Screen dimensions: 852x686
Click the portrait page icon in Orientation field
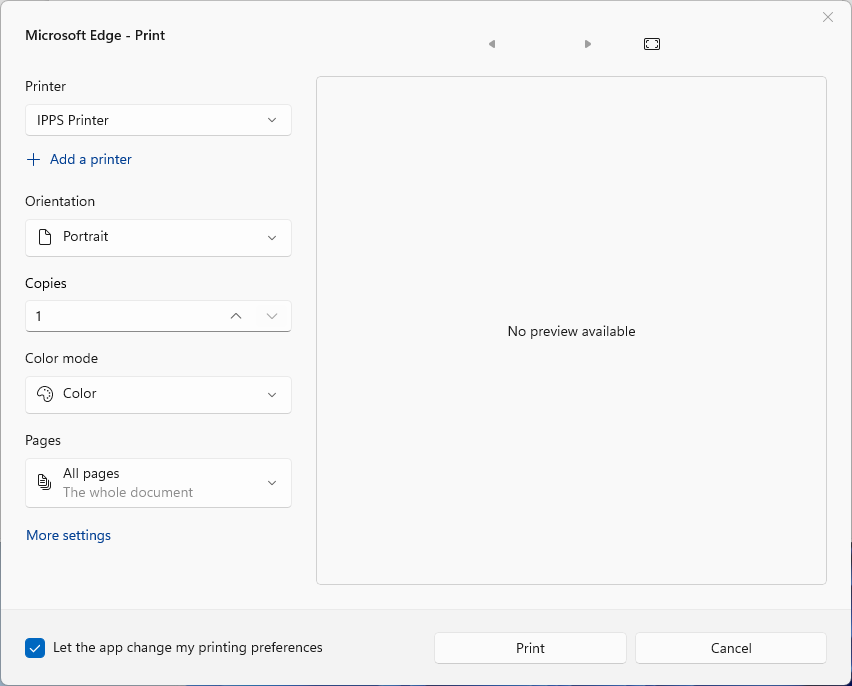44,237
